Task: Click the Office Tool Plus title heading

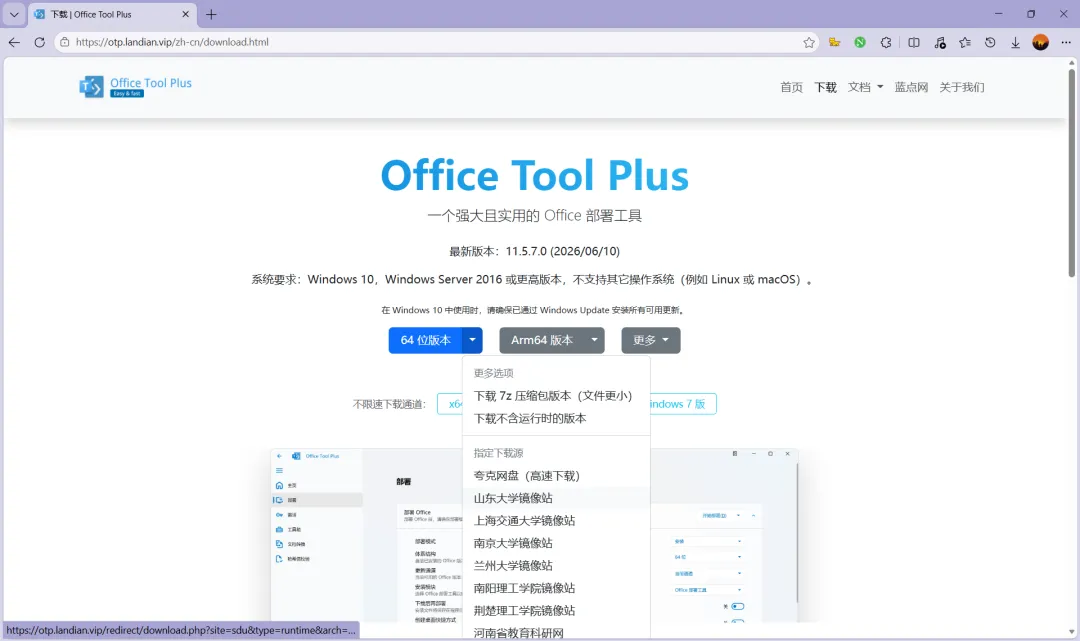Action: [x=534, y=175]
